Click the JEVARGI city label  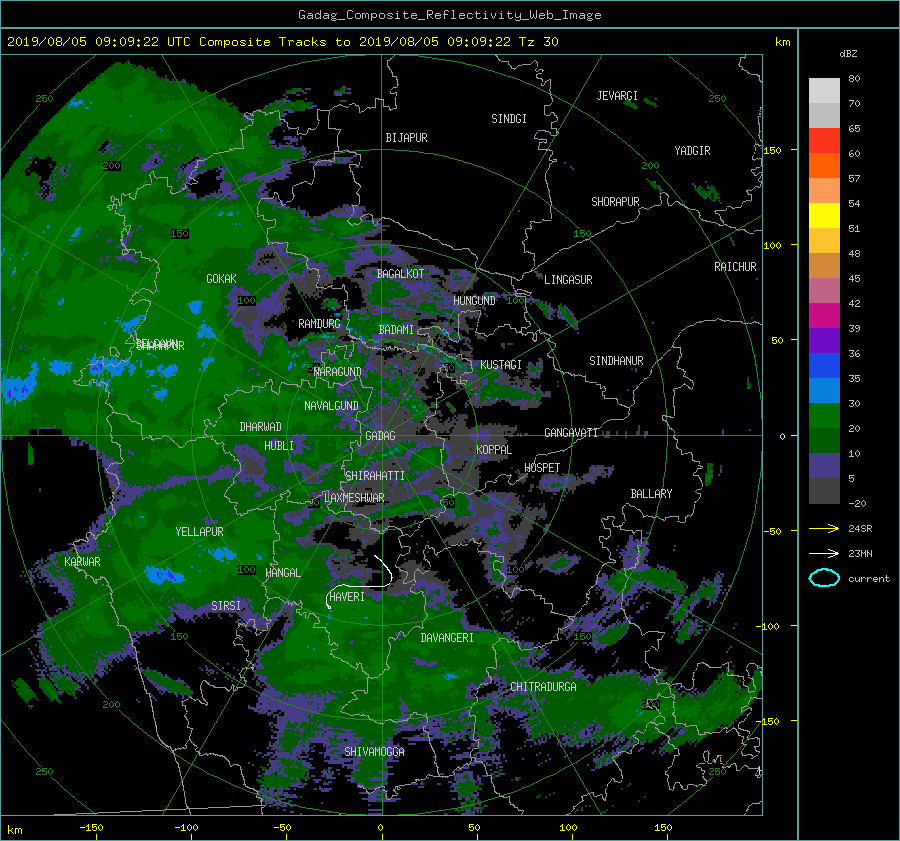coord(617,96)
